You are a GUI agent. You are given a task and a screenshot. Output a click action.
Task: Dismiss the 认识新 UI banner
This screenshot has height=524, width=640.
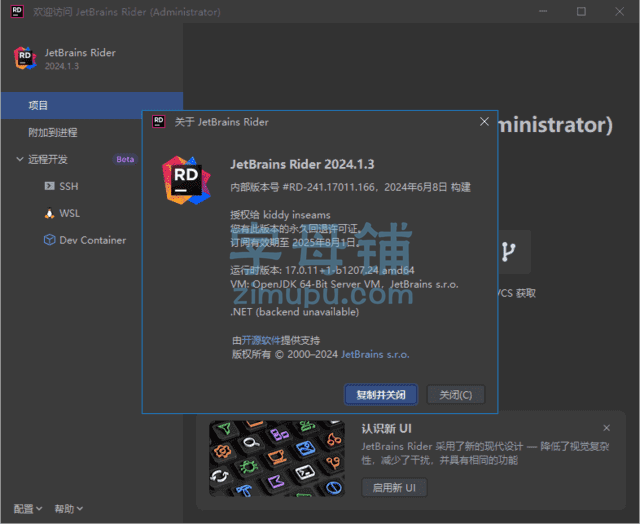pyautogui.click(x=607, y=428)
